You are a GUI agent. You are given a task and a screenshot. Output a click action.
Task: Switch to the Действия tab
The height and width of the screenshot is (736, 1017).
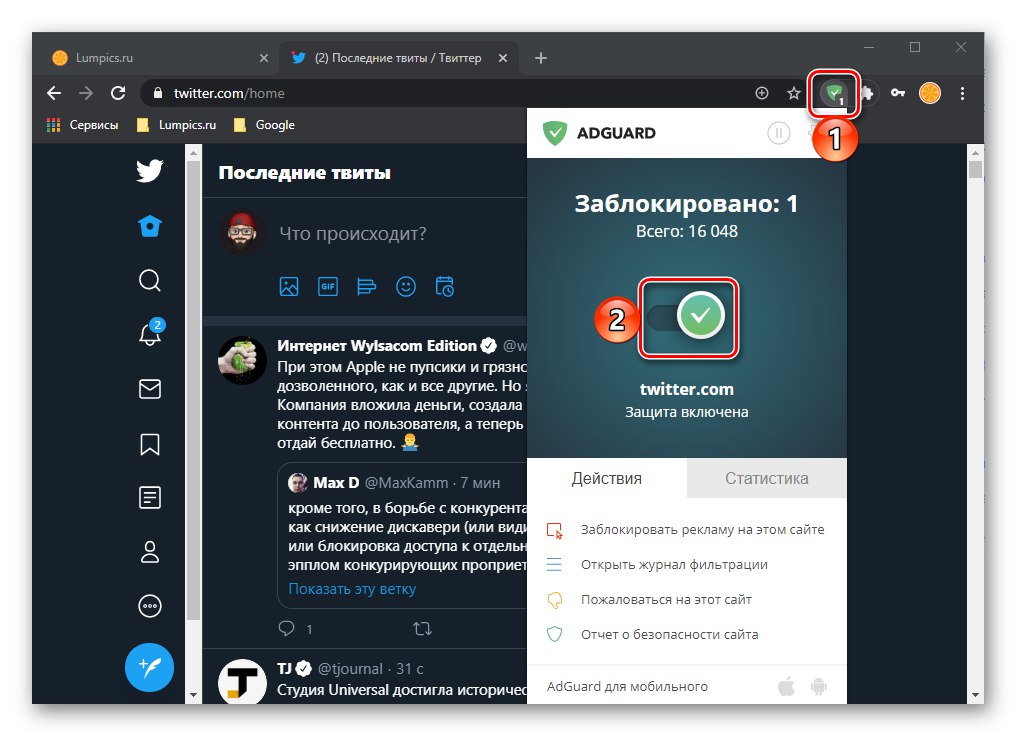point(606,479)
